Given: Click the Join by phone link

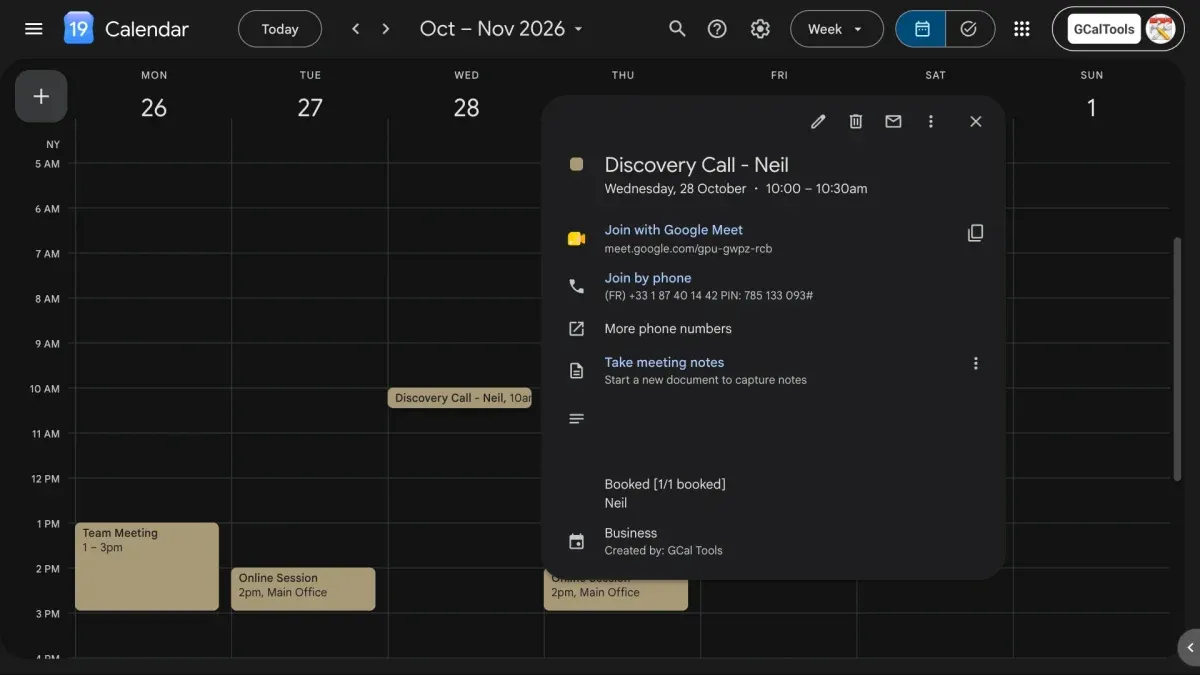Looking at the screenshot, I should tap(647, 278).
